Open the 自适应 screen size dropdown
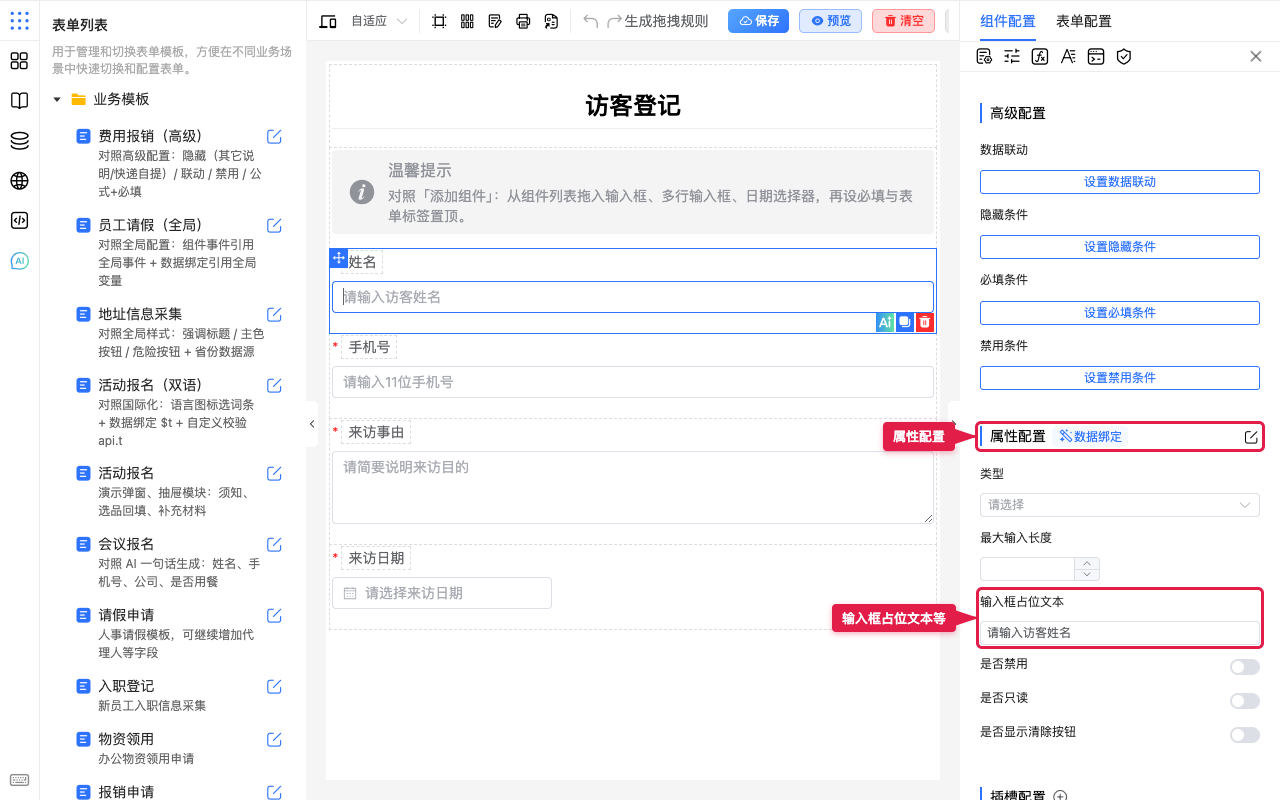Screen dimensions: 1280x800 coord(378,21)
